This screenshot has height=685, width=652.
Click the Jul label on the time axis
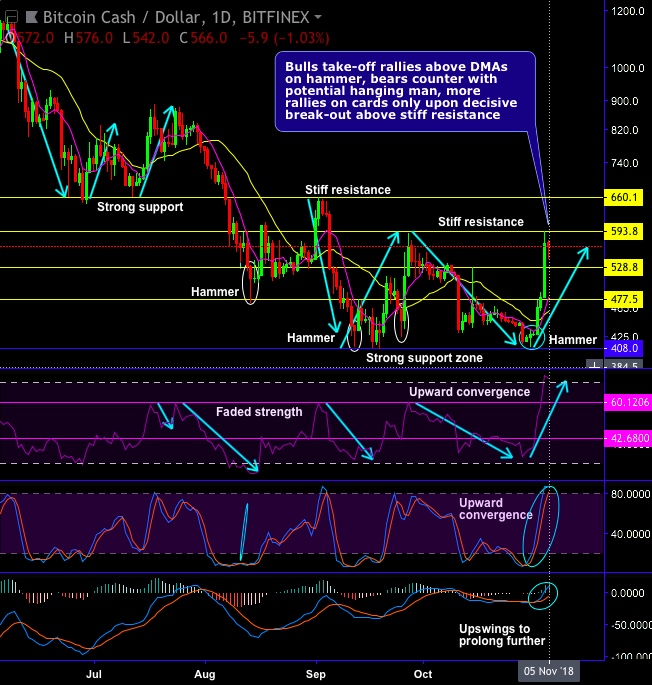(x=94, y=674)
